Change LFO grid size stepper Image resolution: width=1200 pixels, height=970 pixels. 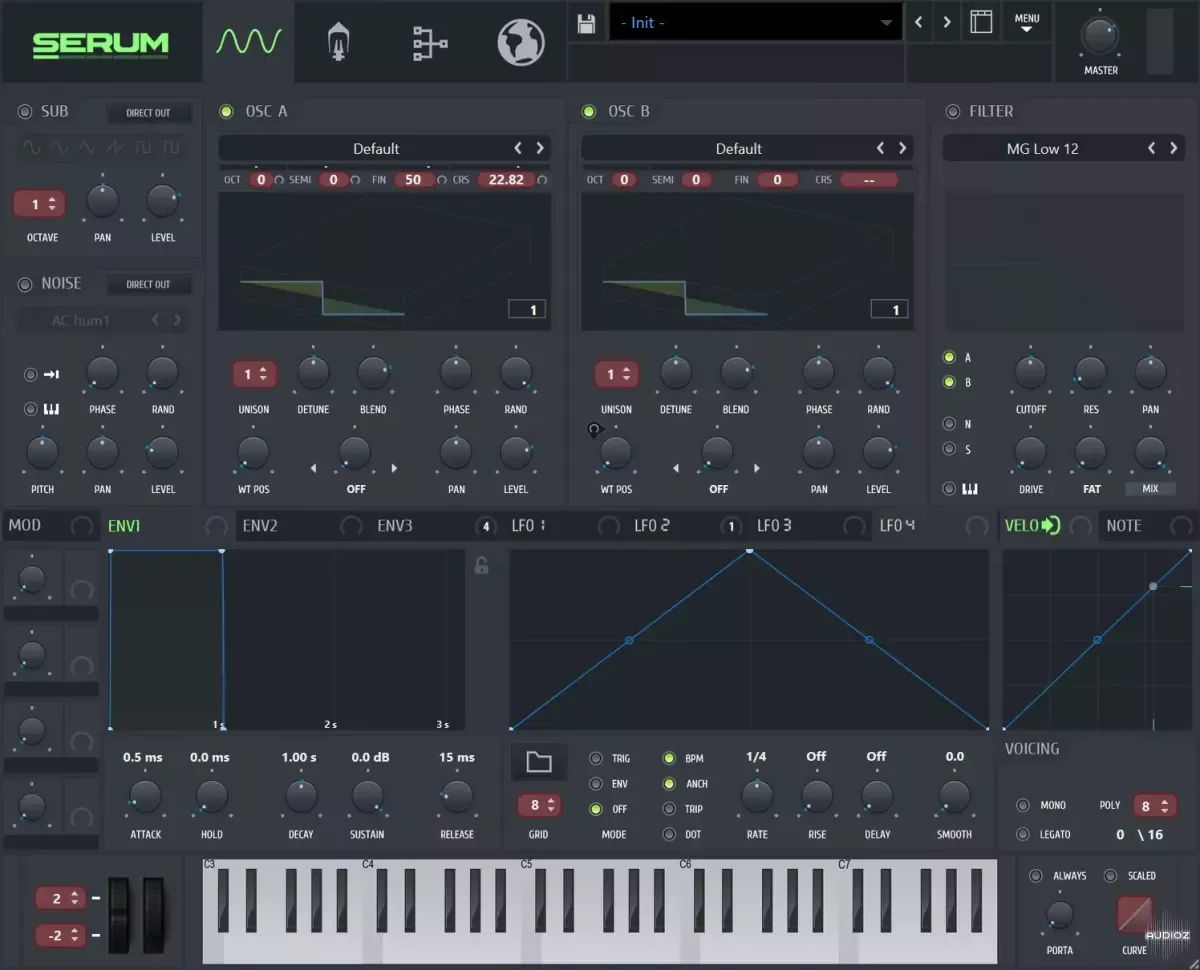539,805
